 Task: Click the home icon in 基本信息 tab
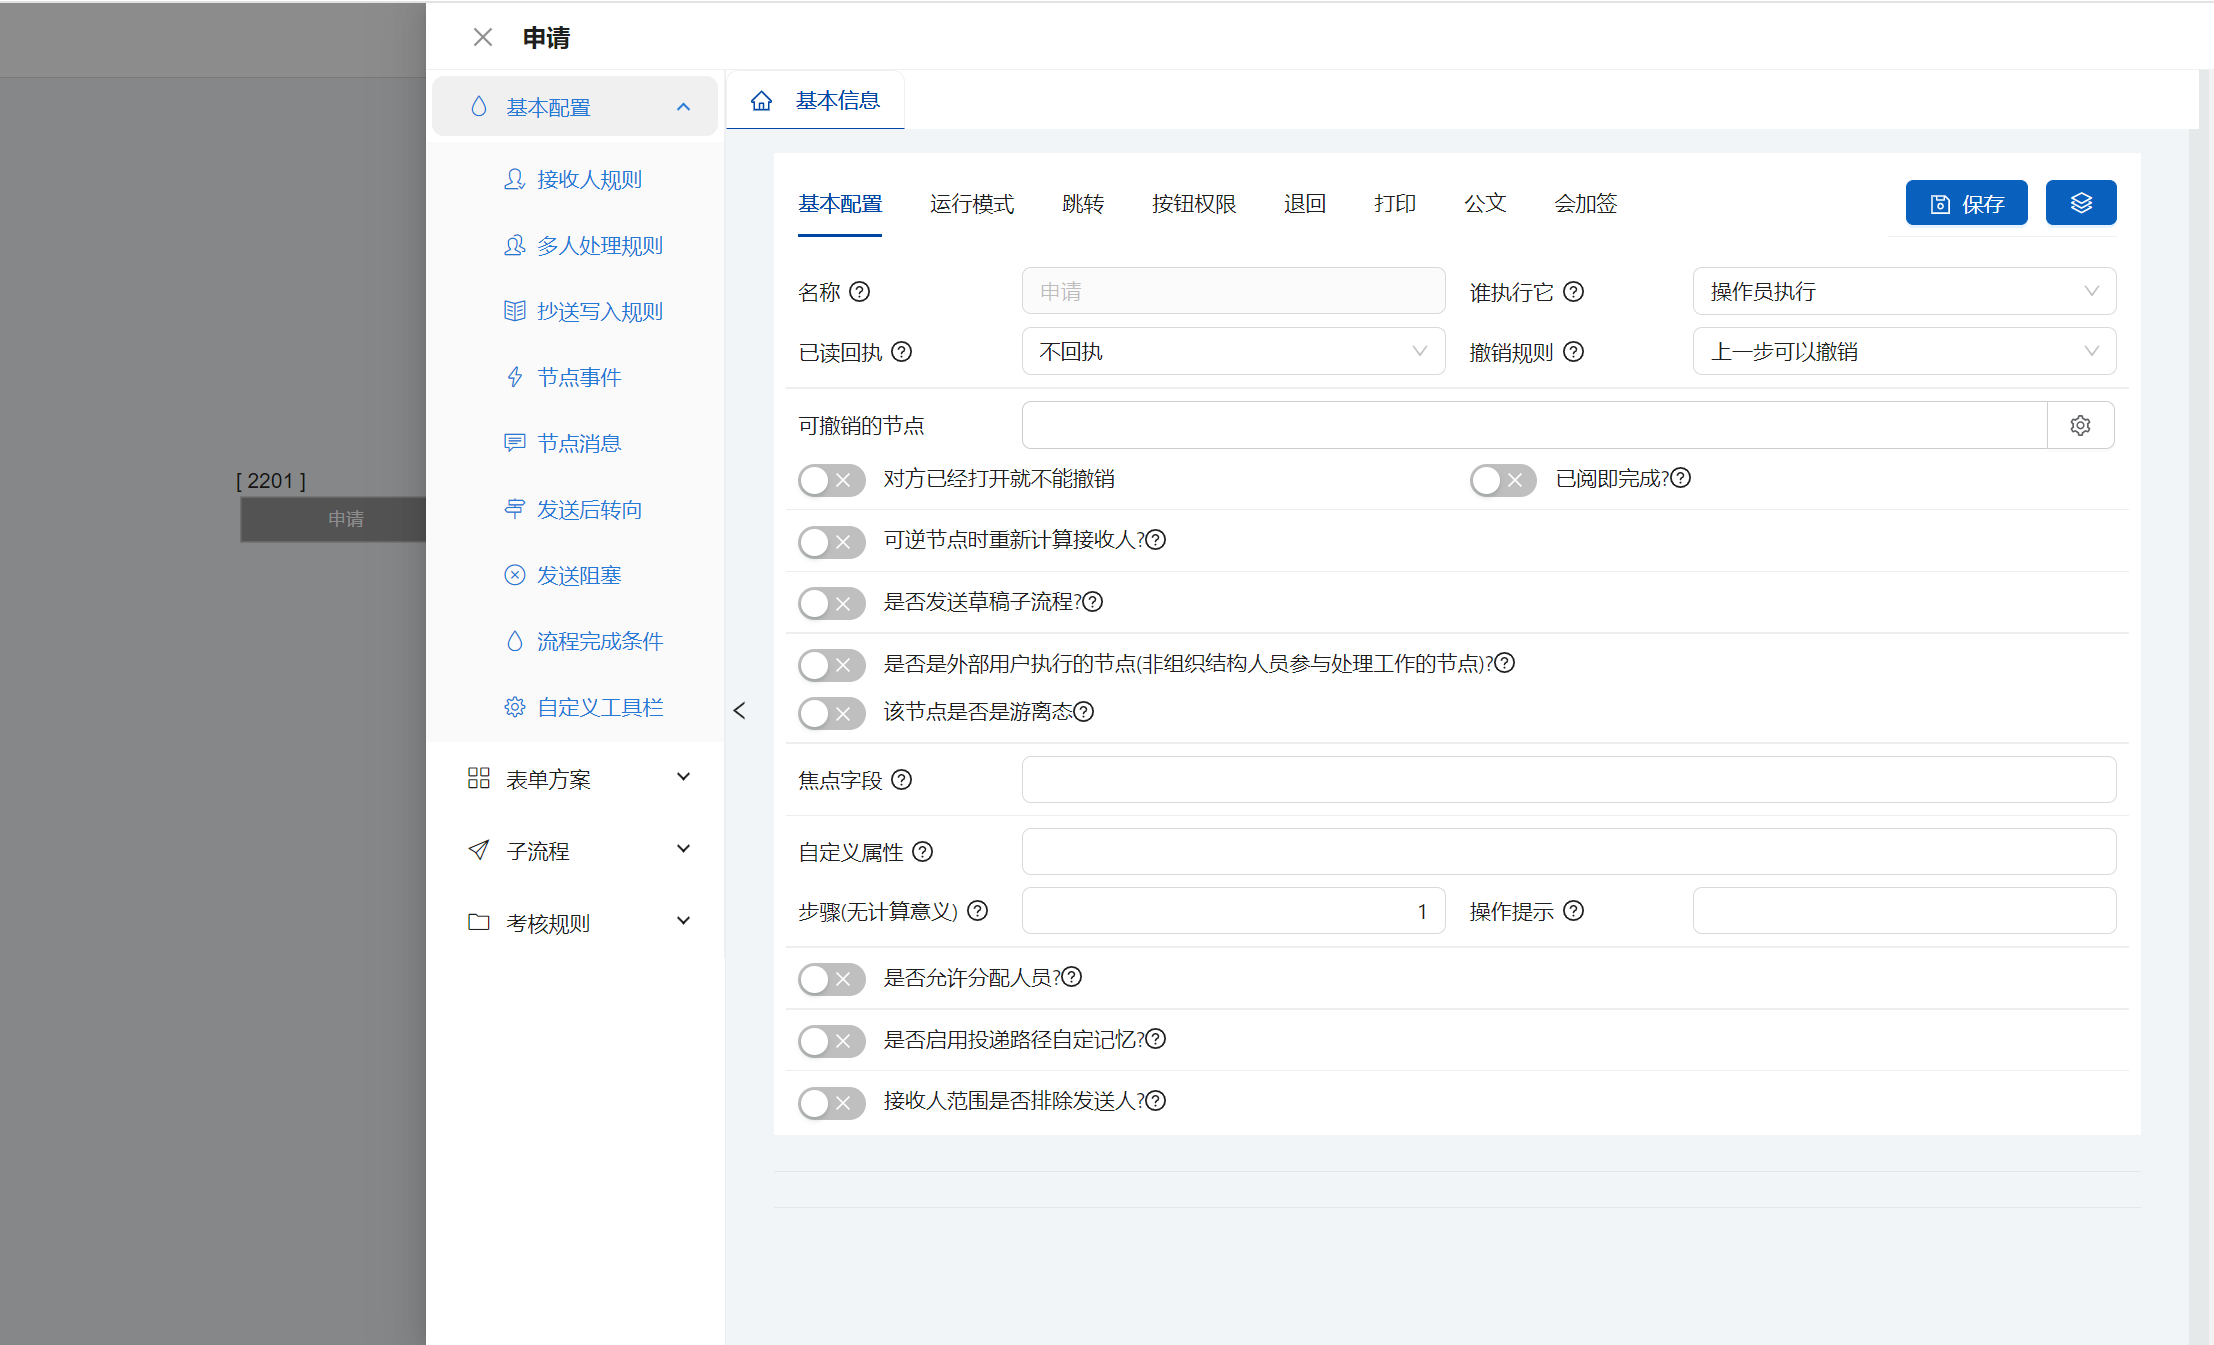point(762,101)
